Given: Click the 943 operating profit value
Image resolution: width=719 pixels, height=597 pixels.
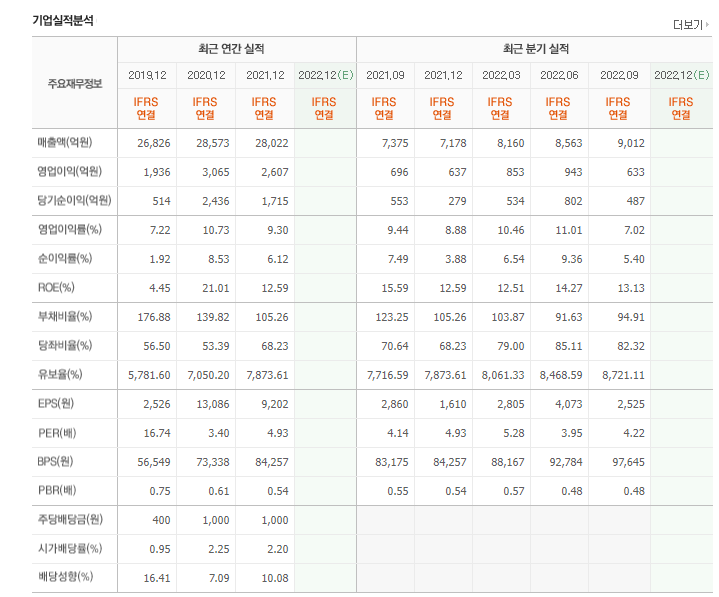Looking at the screenshot, I should pos(573,172).
